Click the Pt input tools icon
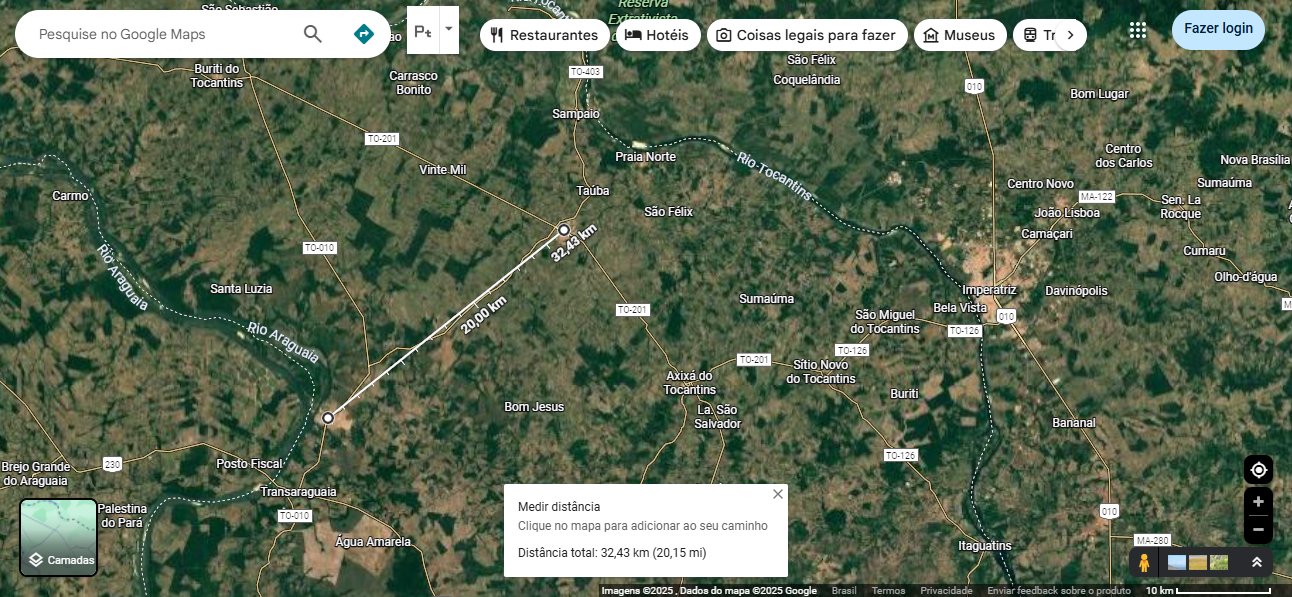The height and width of the screenshot is (597, 1292). tap(423, 31)
